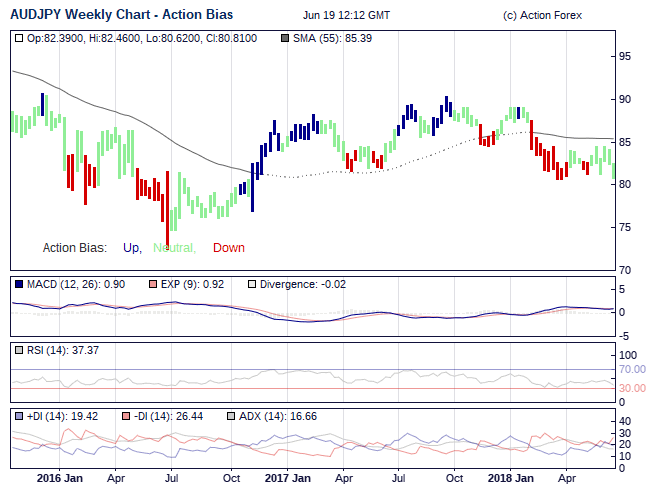Screen dimensions: 650x489
Task: Click the 90 price axis label
Action: (625, 99)
